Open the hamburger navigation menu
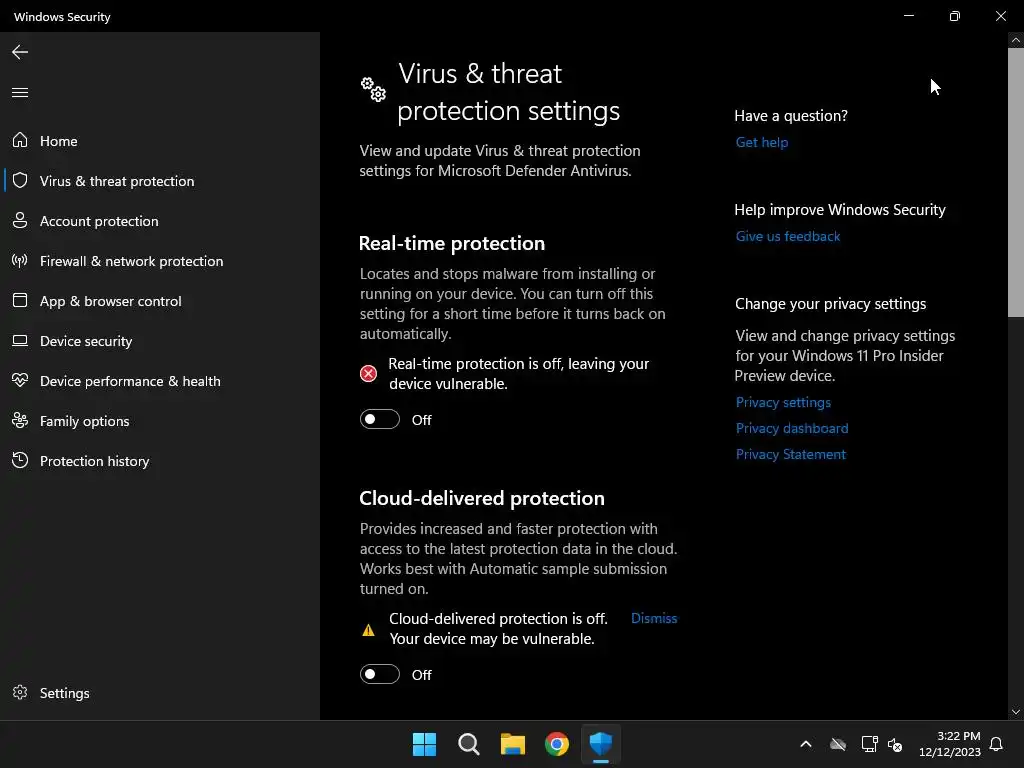 tap(20, 93)
